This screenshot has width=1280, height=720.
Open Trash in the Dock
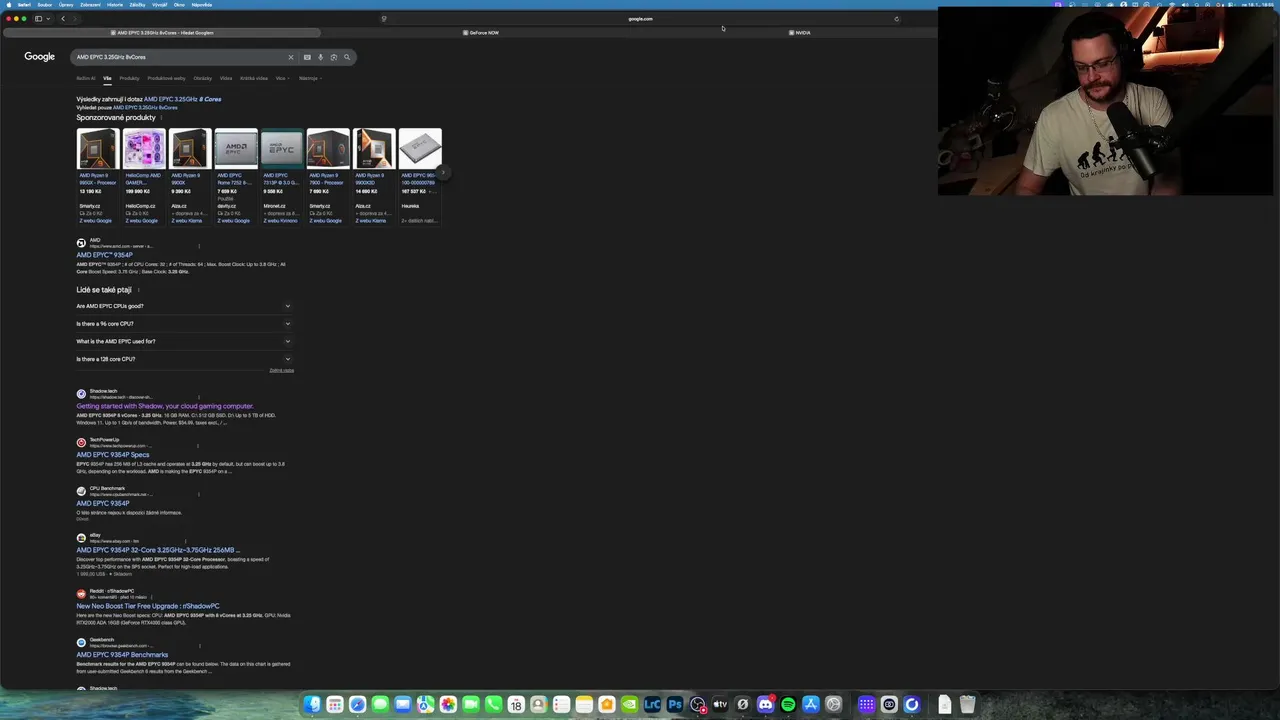coord(967,704)
